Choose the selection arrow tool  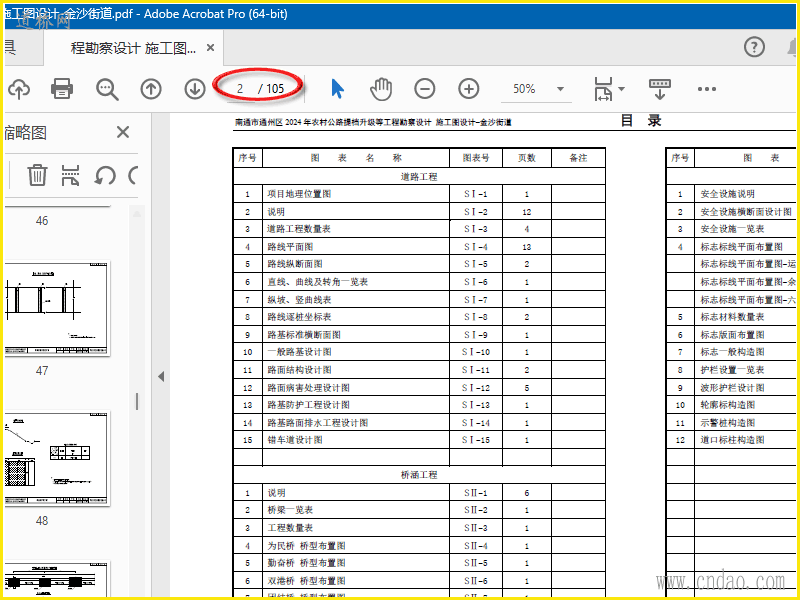click(337, 89)
